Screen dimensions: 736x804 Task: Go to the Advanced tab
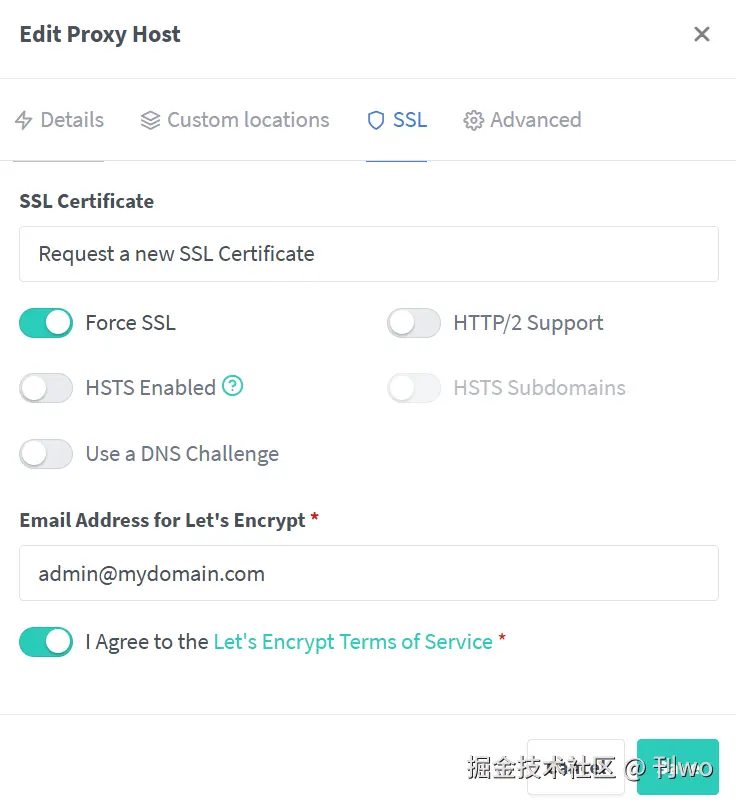[x=535, y=120]
